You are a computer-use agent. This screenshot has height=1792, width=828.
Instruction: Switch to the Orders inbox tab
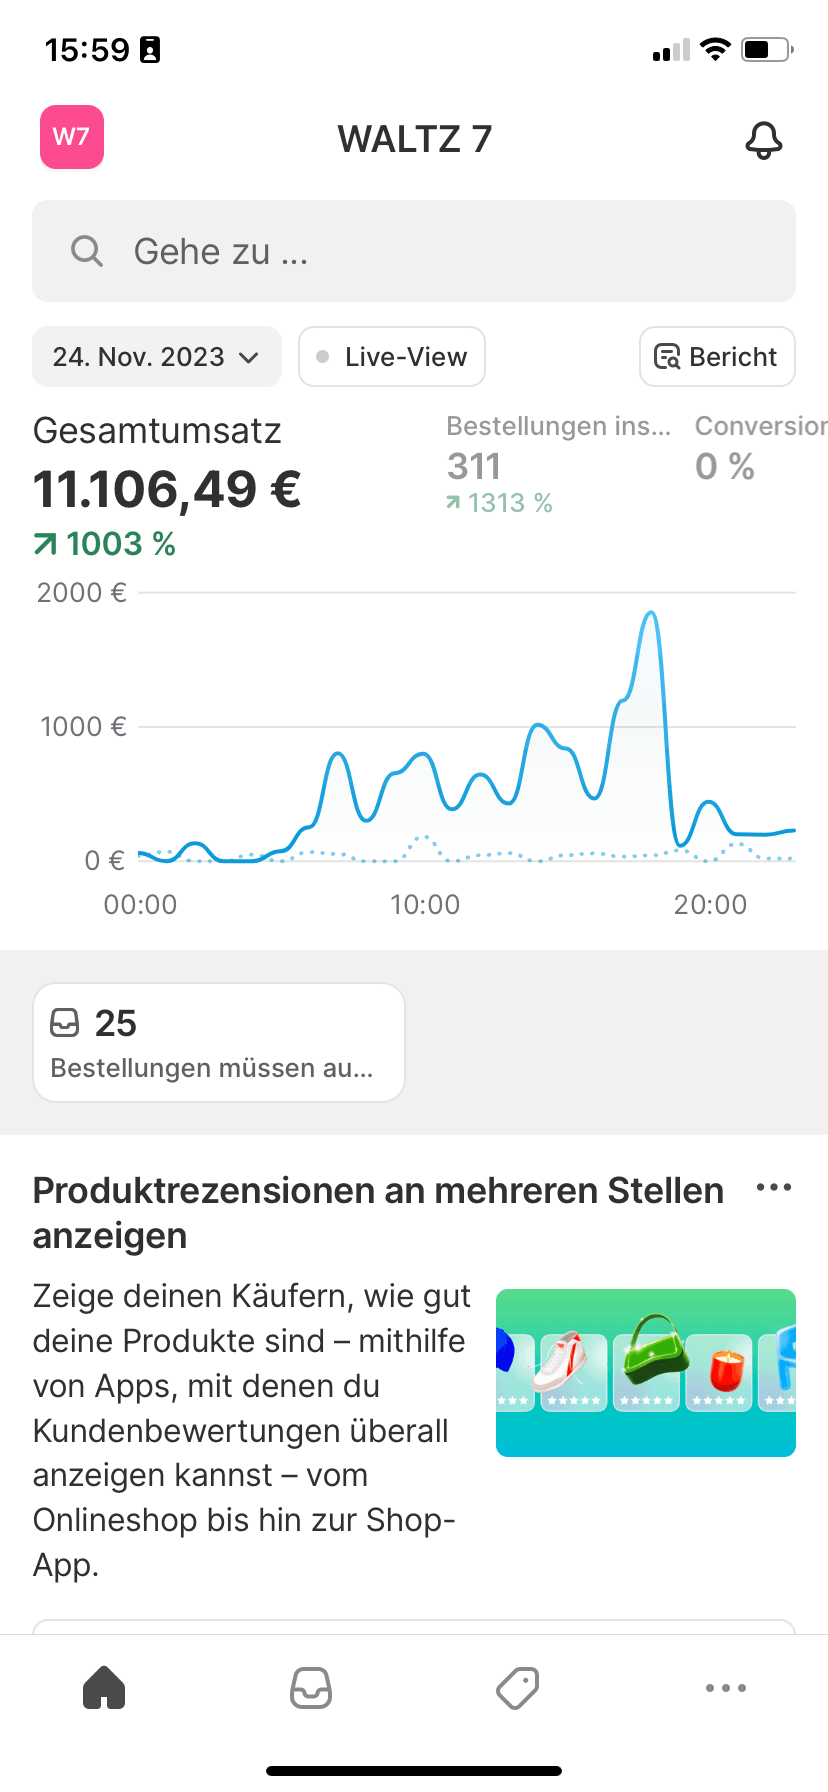311,1688
